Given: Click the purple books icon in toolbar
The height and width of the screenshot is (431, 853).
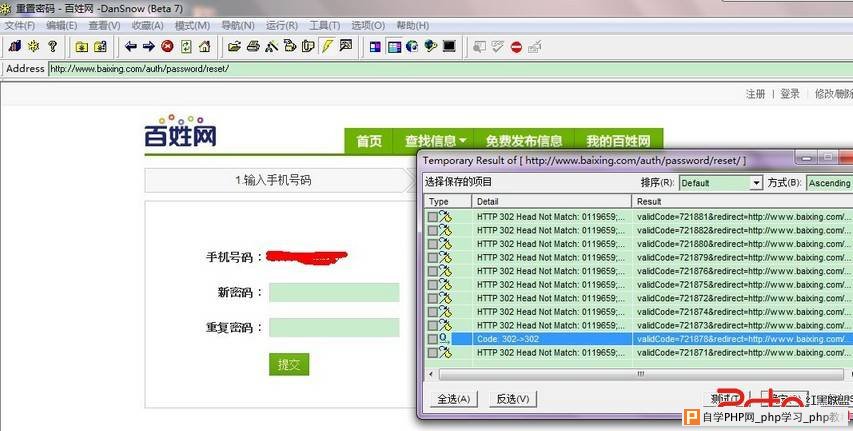Looking at the screenshot, I should tap(15, 46).
